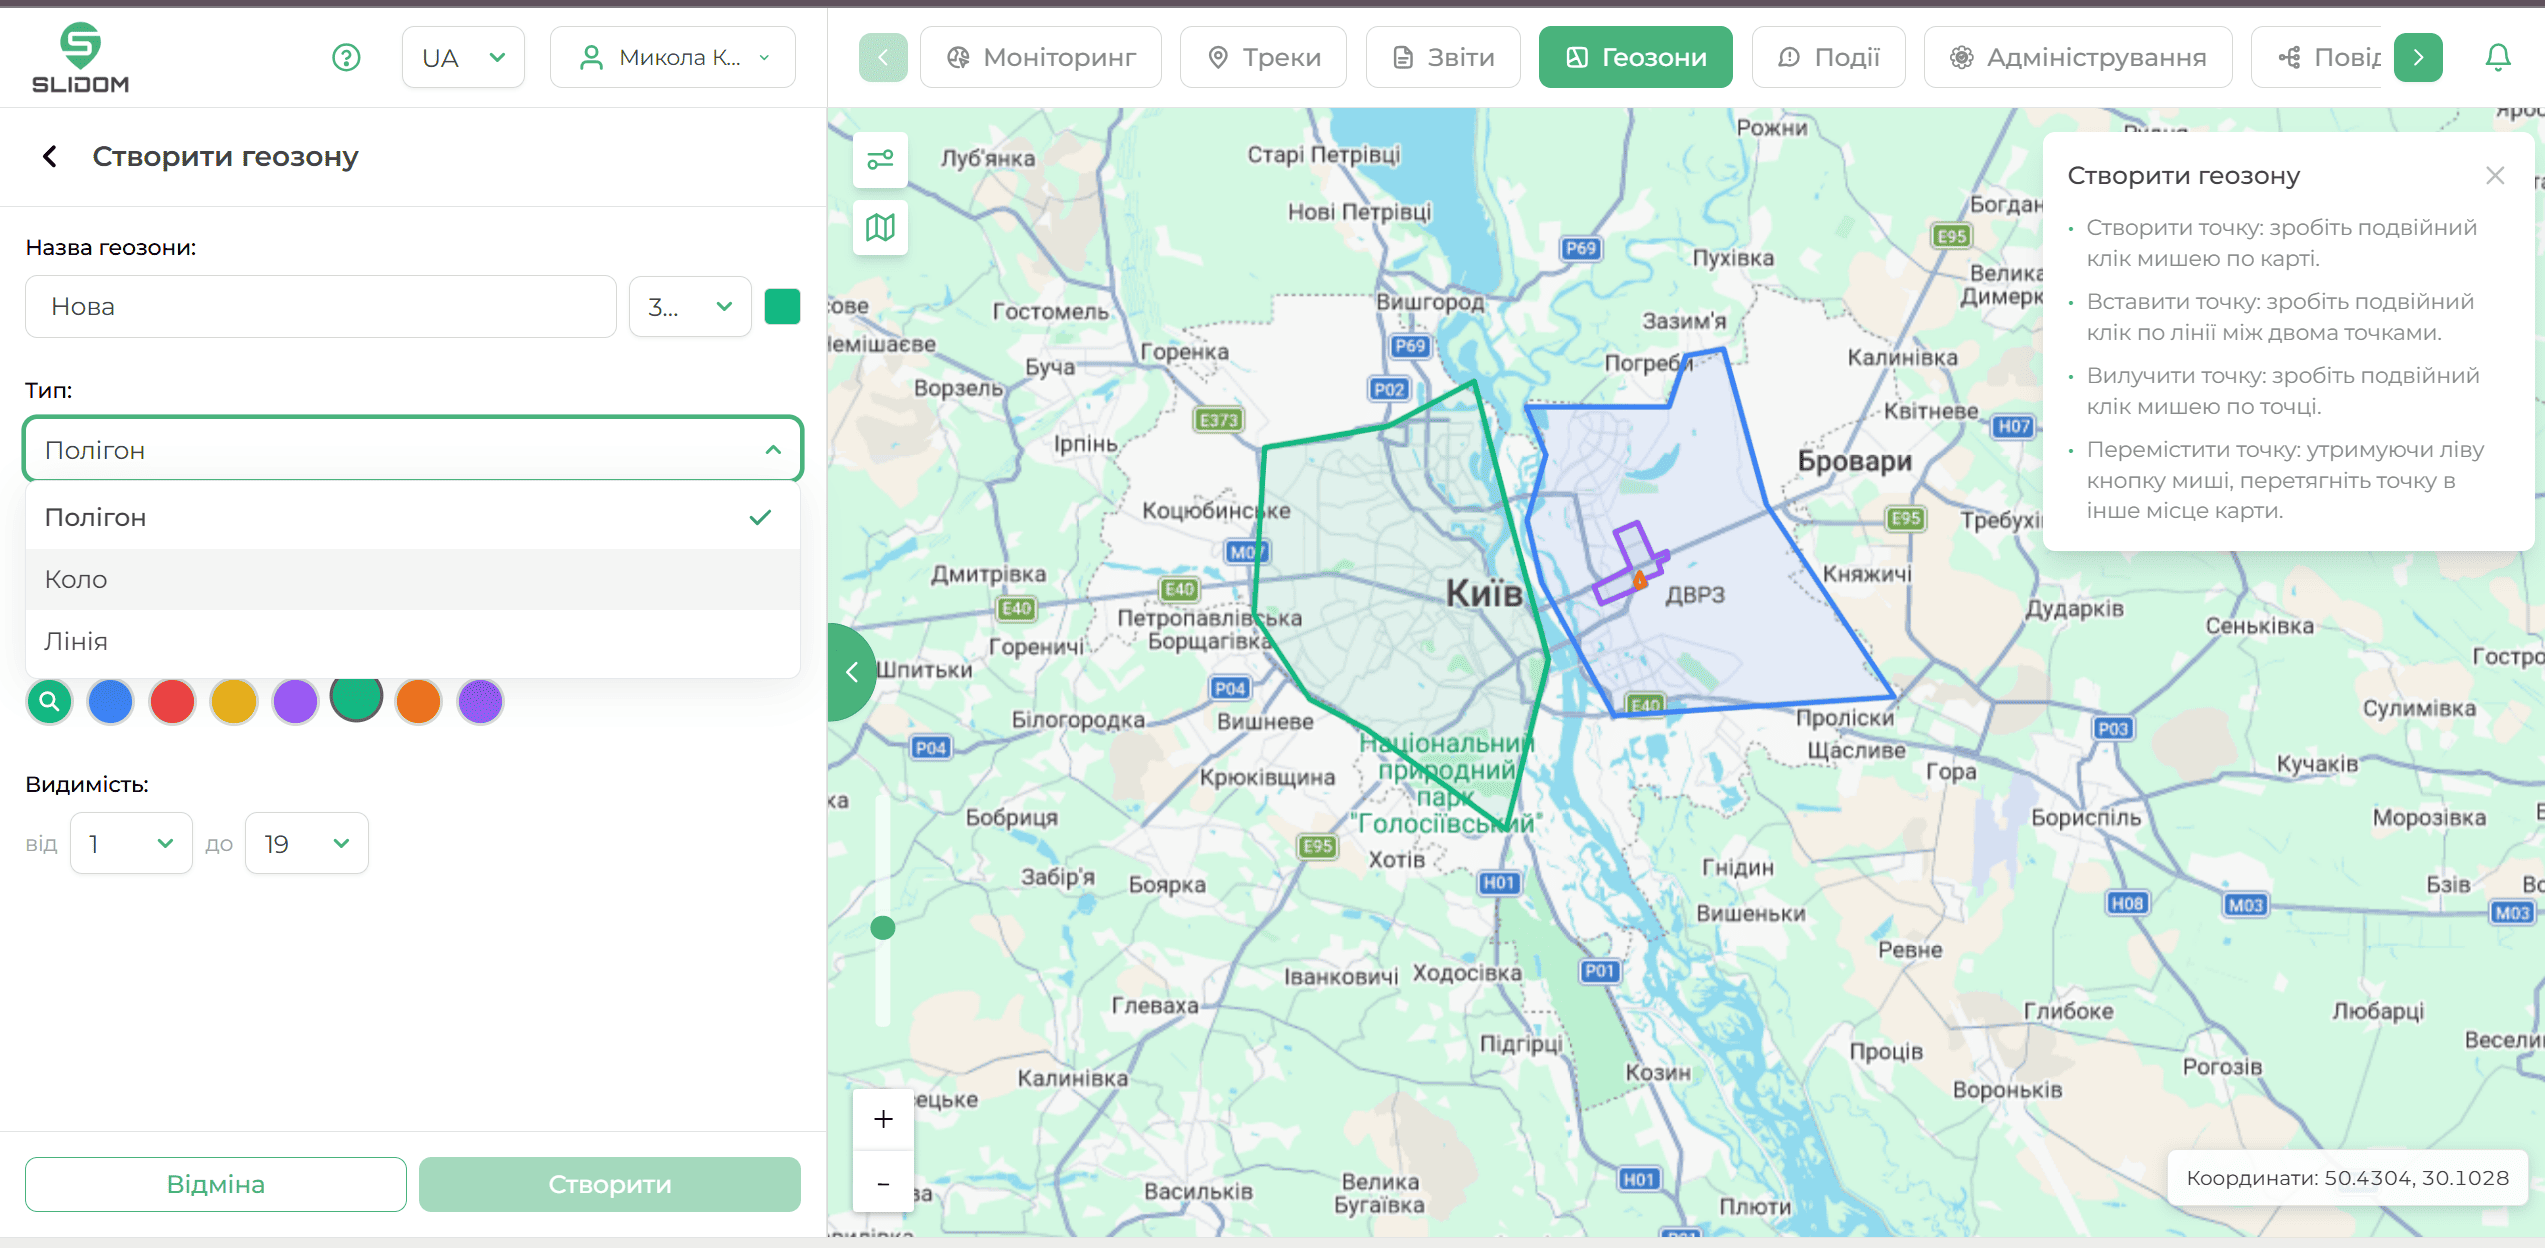The image size is (2545, 1248).
Task: Open the map layers icon
Action: point(880,228)
